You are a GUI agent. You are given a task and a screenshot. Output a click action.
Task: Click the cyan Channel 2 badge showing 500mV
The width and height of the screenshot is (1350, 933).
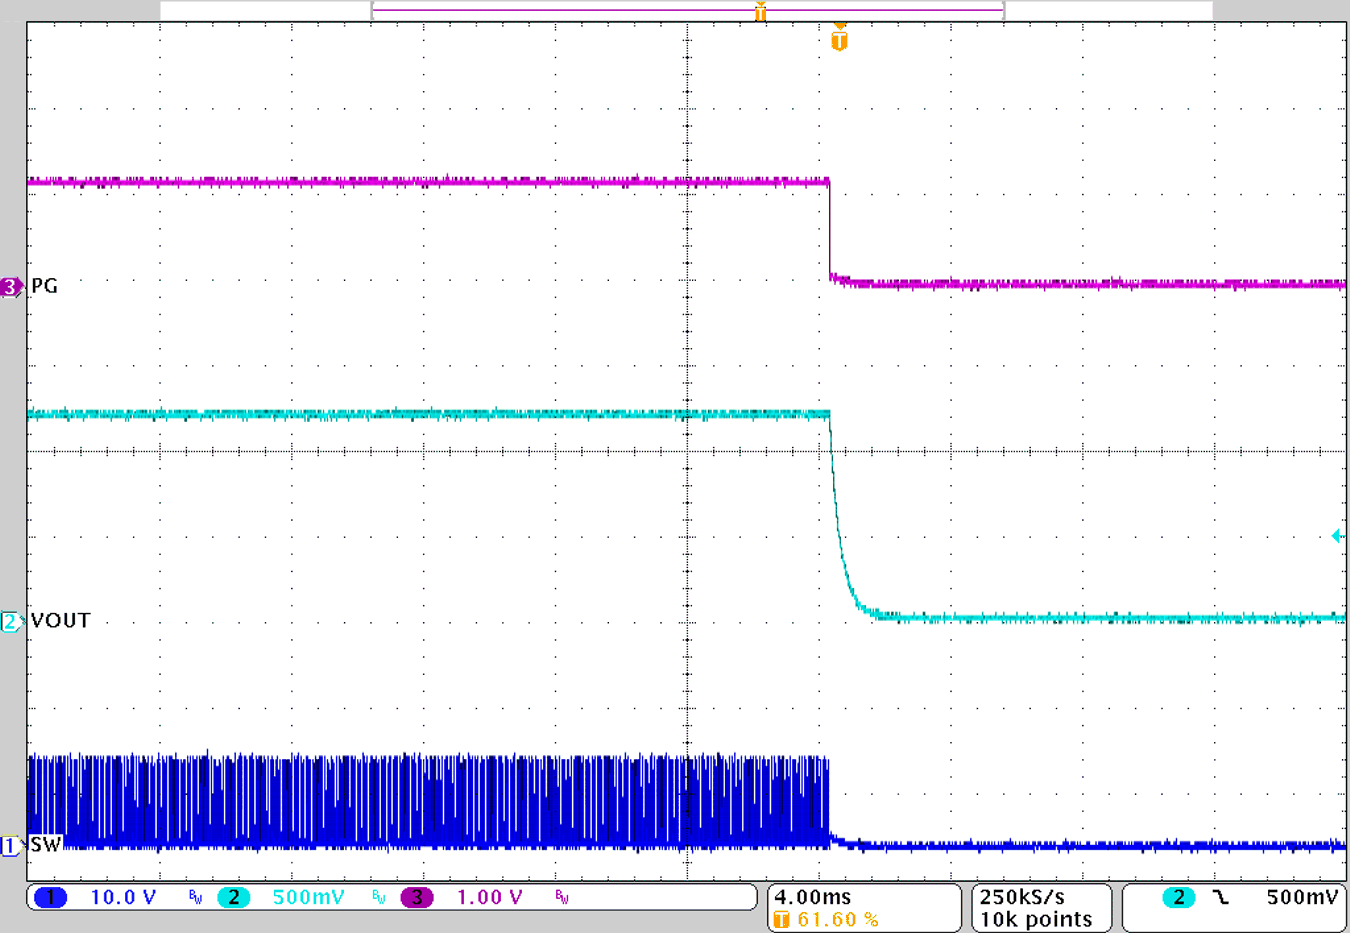click(234, 897)
